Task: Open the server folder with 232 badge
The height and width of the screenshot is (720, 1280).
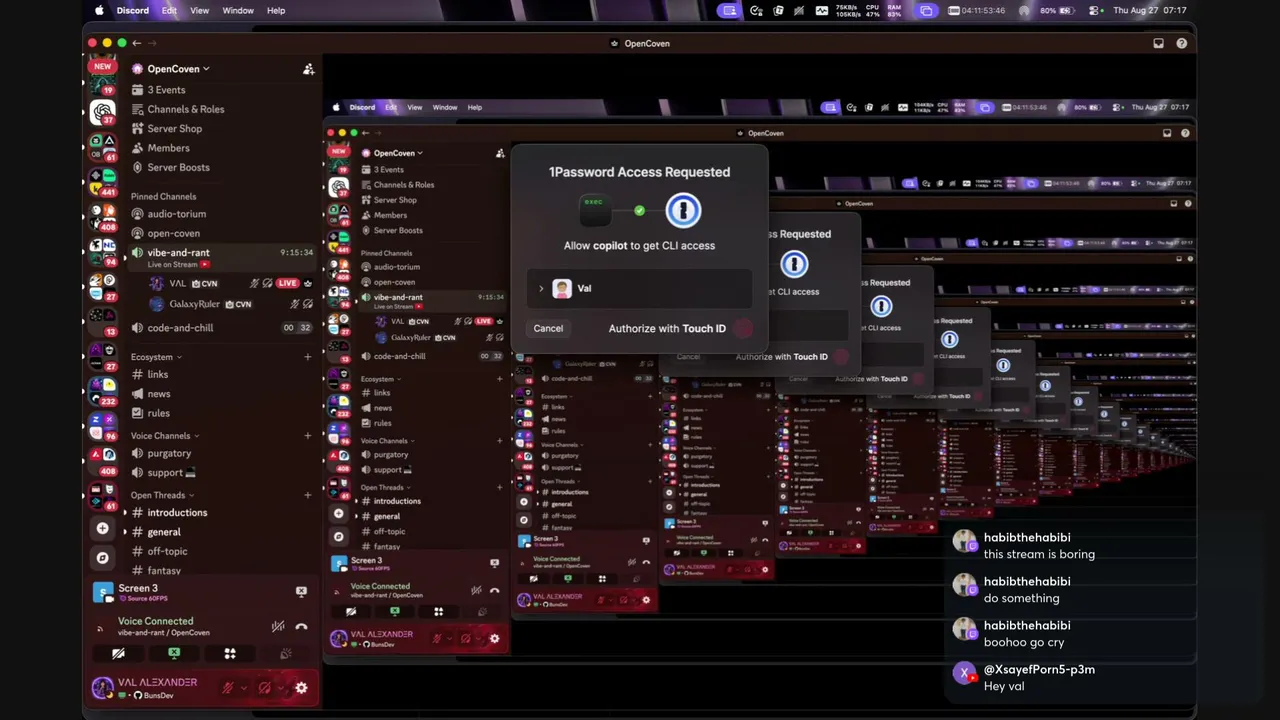Action: pyautogui.click(x=102, y=390)
